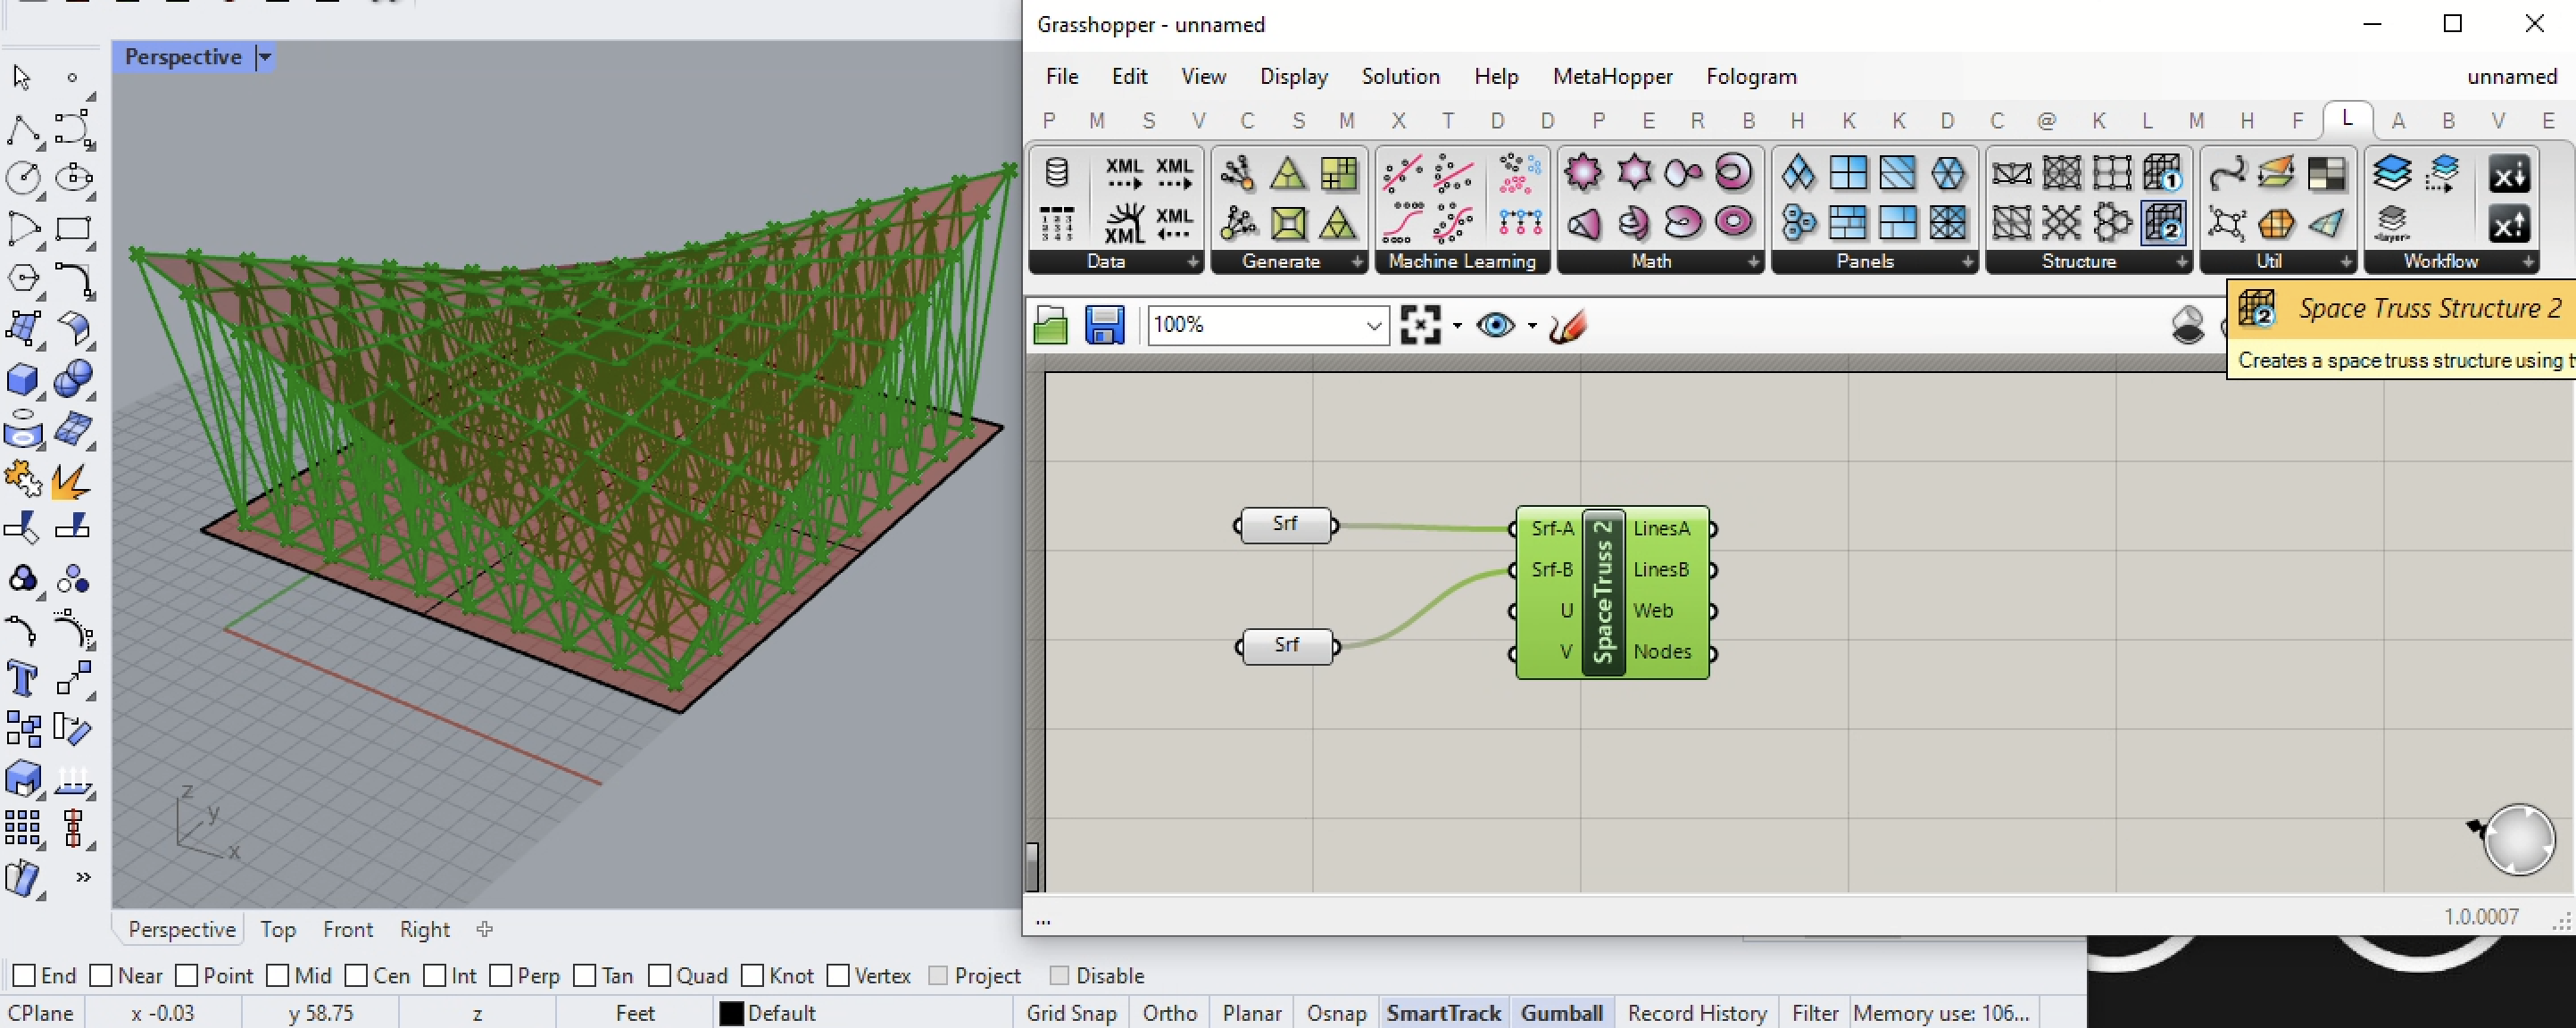The height and width of the screenshot is (1028, 2576).
Task: Click the shaded preview sphere icon
Action: [2188, 325]
